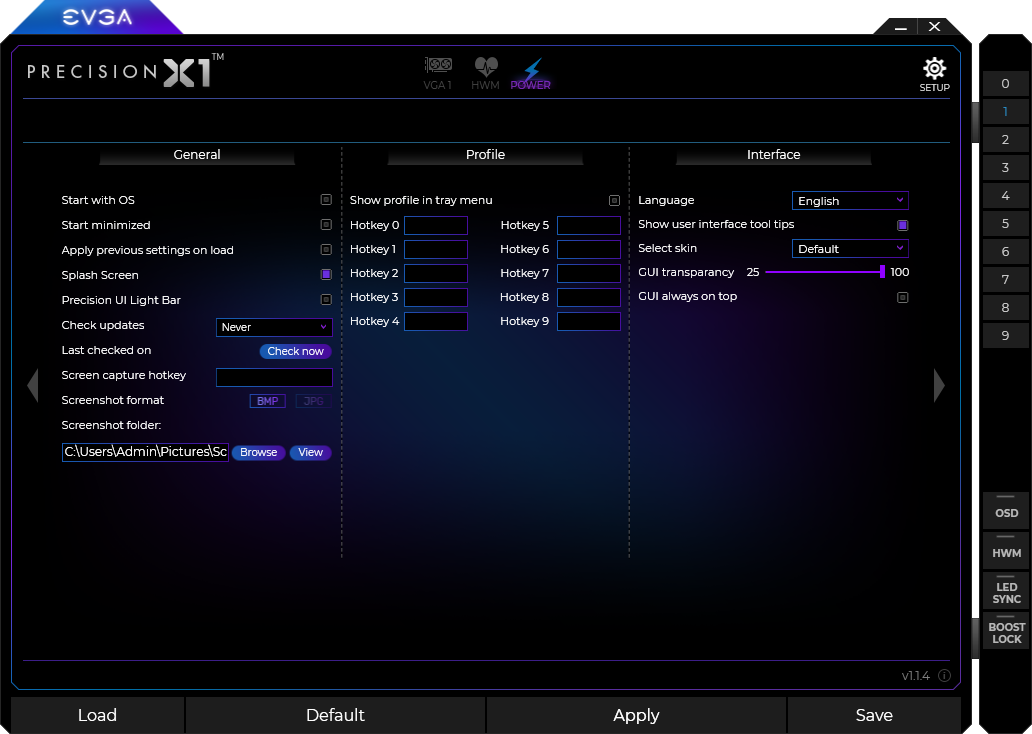
Task: Click the screenshot folder path field
Action: click(x=145, y=452)
